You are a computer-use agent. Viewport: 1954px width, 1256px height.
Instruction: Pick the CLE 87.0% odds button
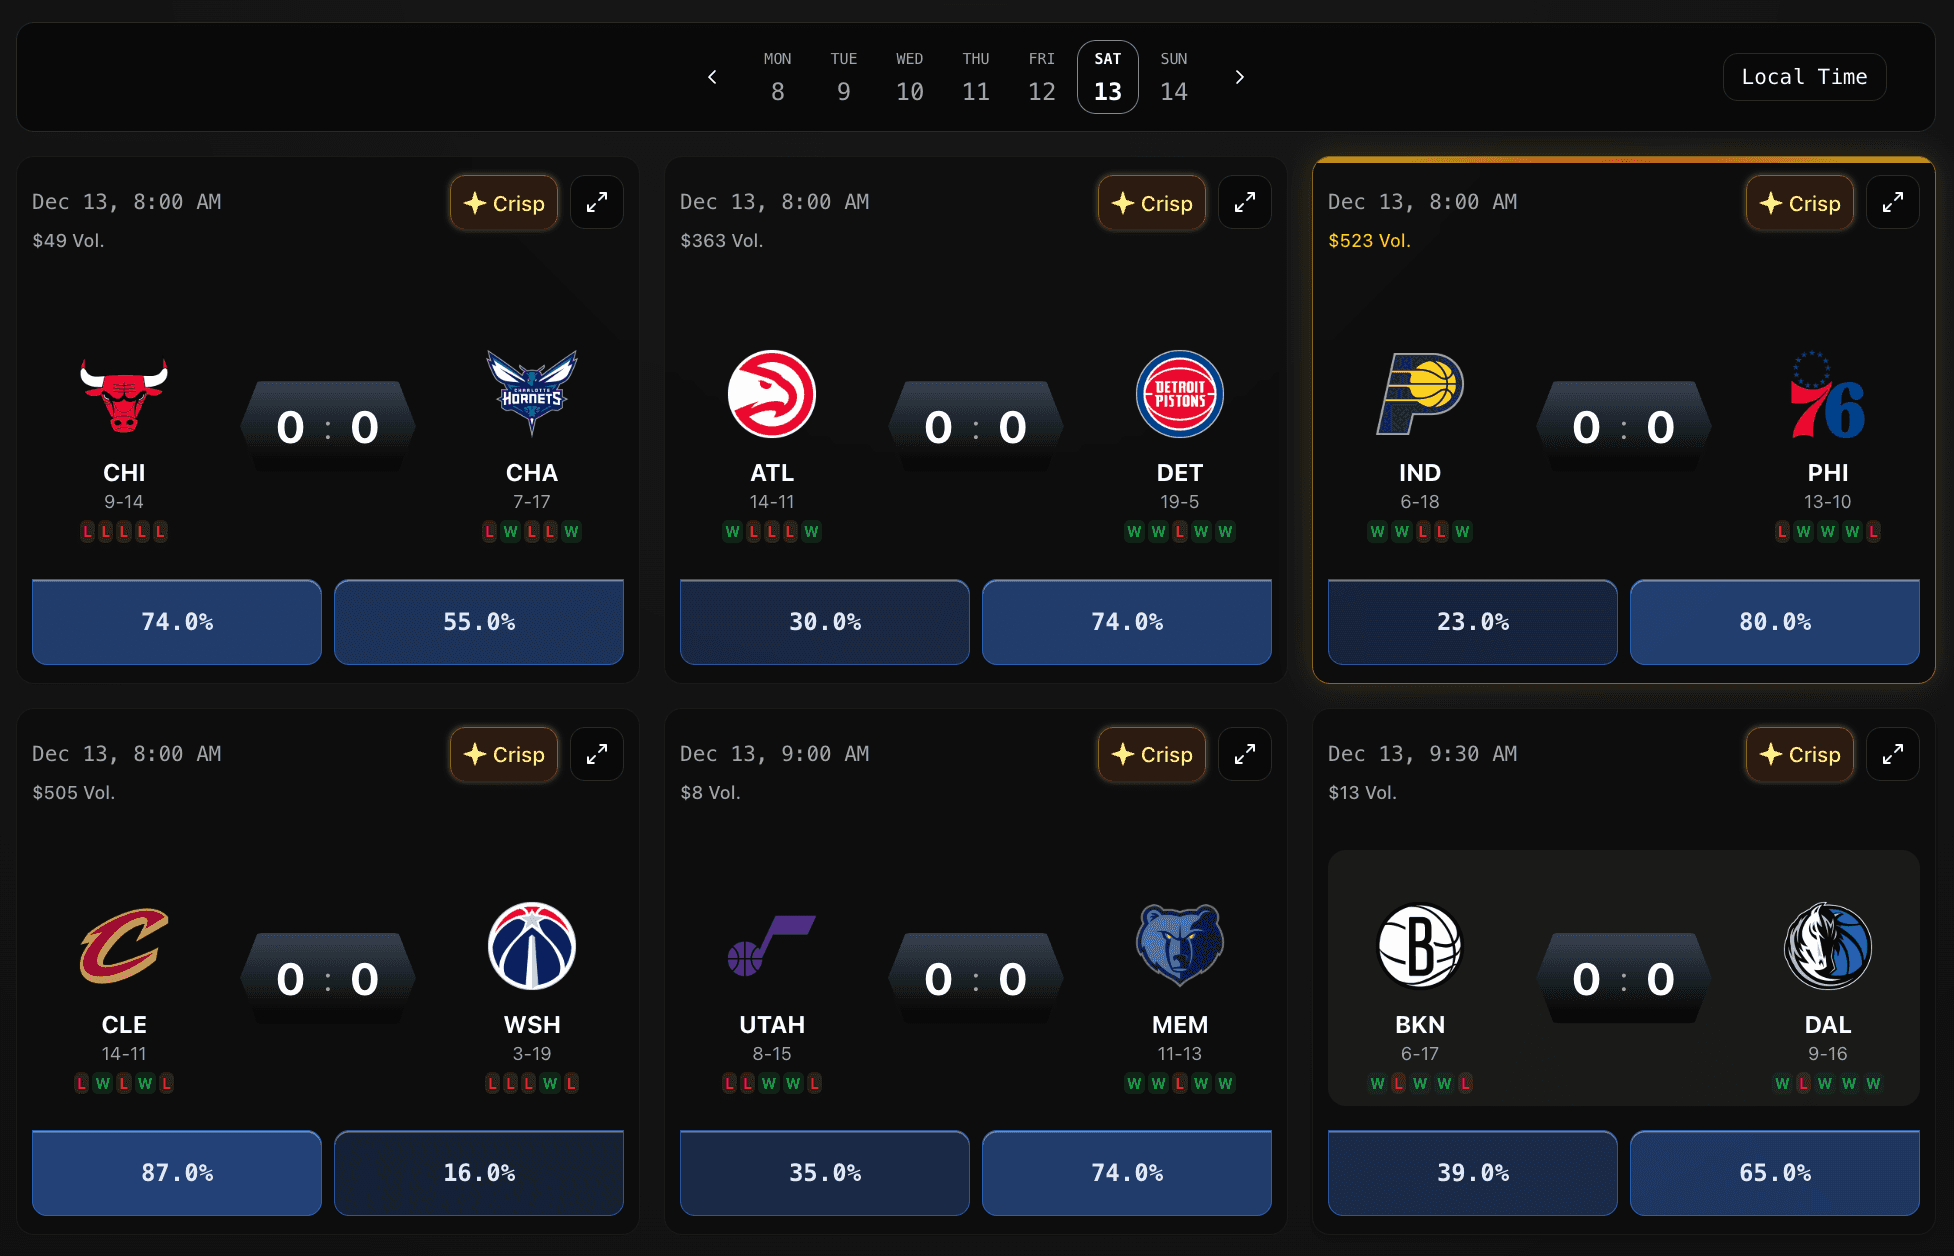(x=177, y=1173)
